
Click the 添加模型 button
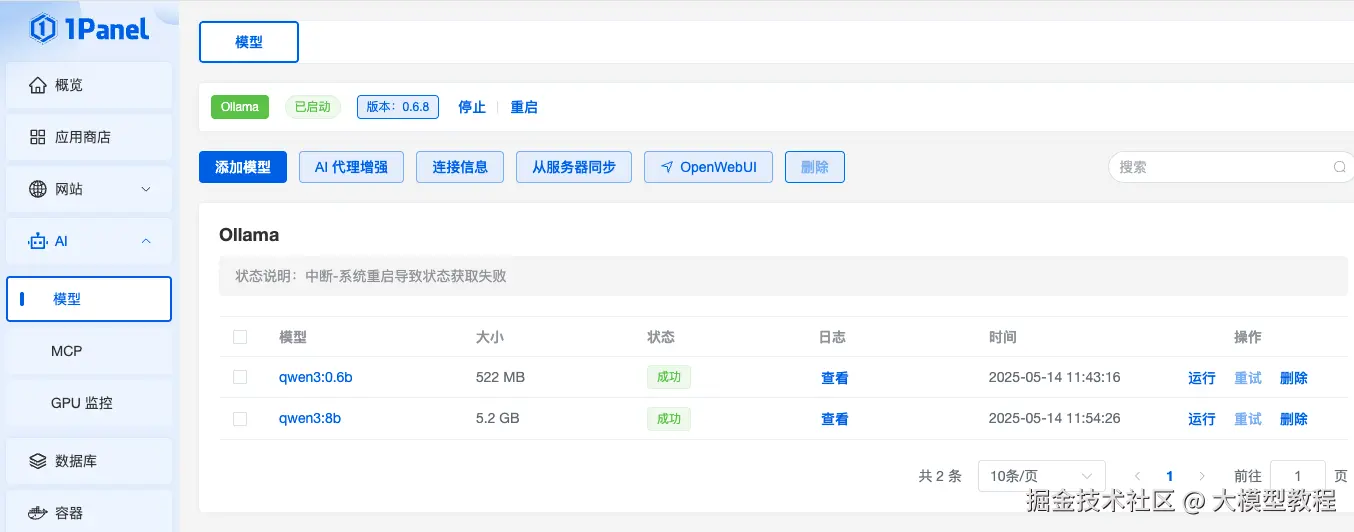tap(243, 167)
